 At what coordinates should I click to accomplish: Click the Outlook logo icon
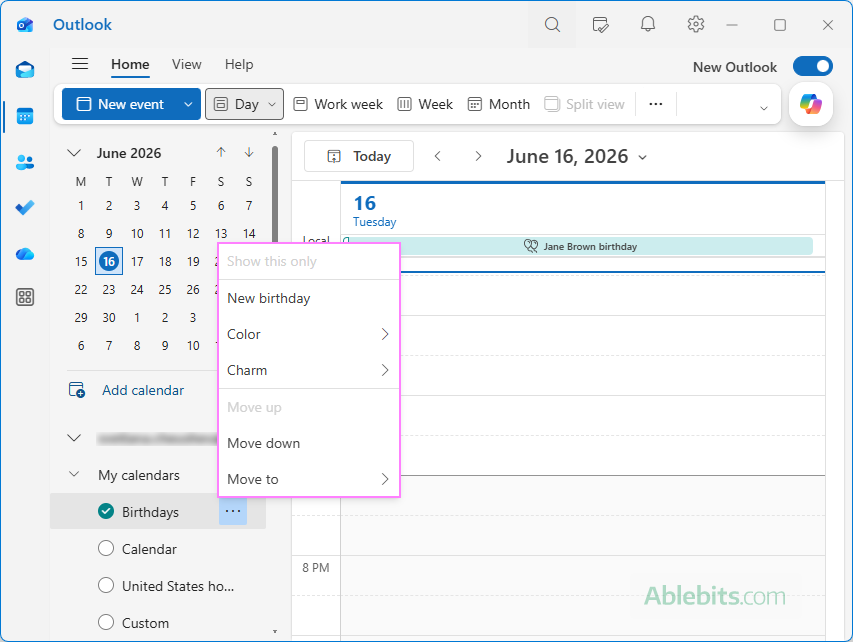tap(25, 24)
